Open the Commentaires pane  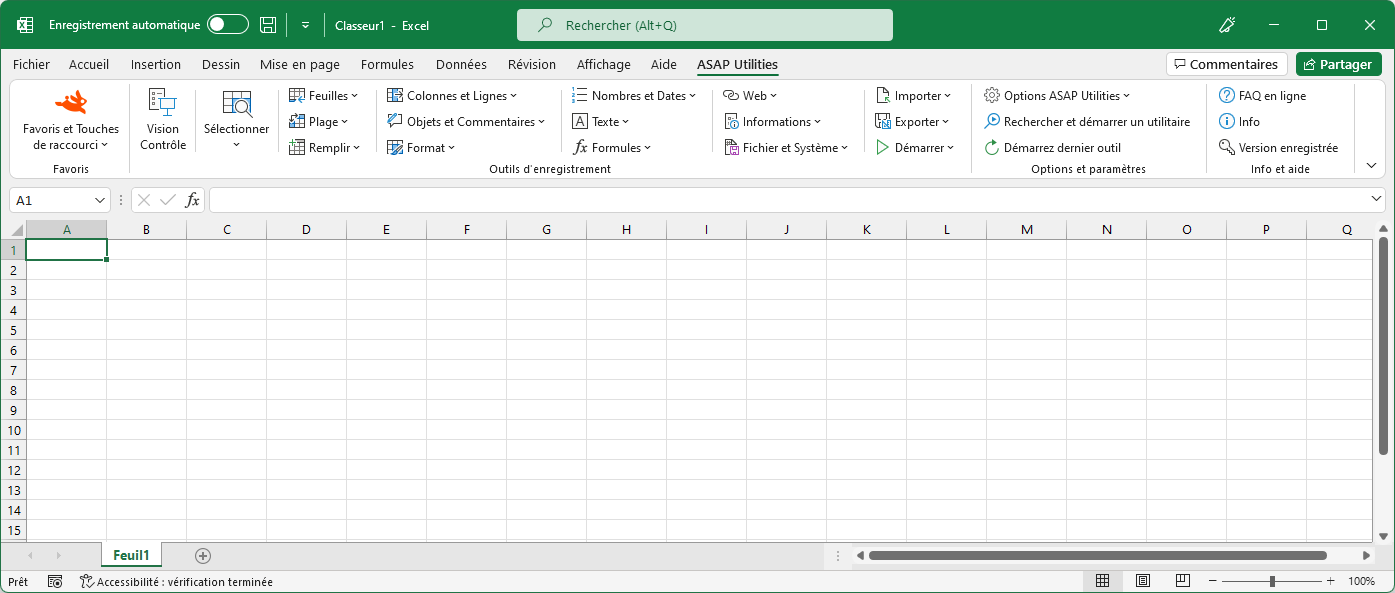[x=1226, y=63]
